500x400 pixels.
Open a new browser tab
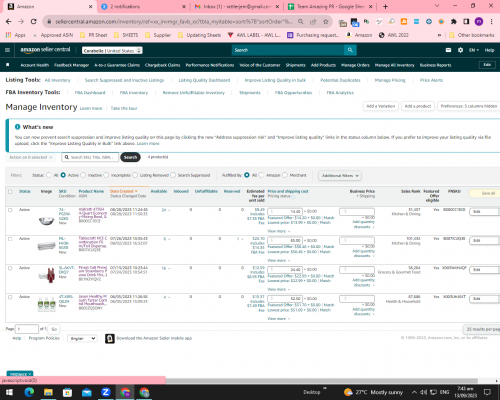pos(385,6)
